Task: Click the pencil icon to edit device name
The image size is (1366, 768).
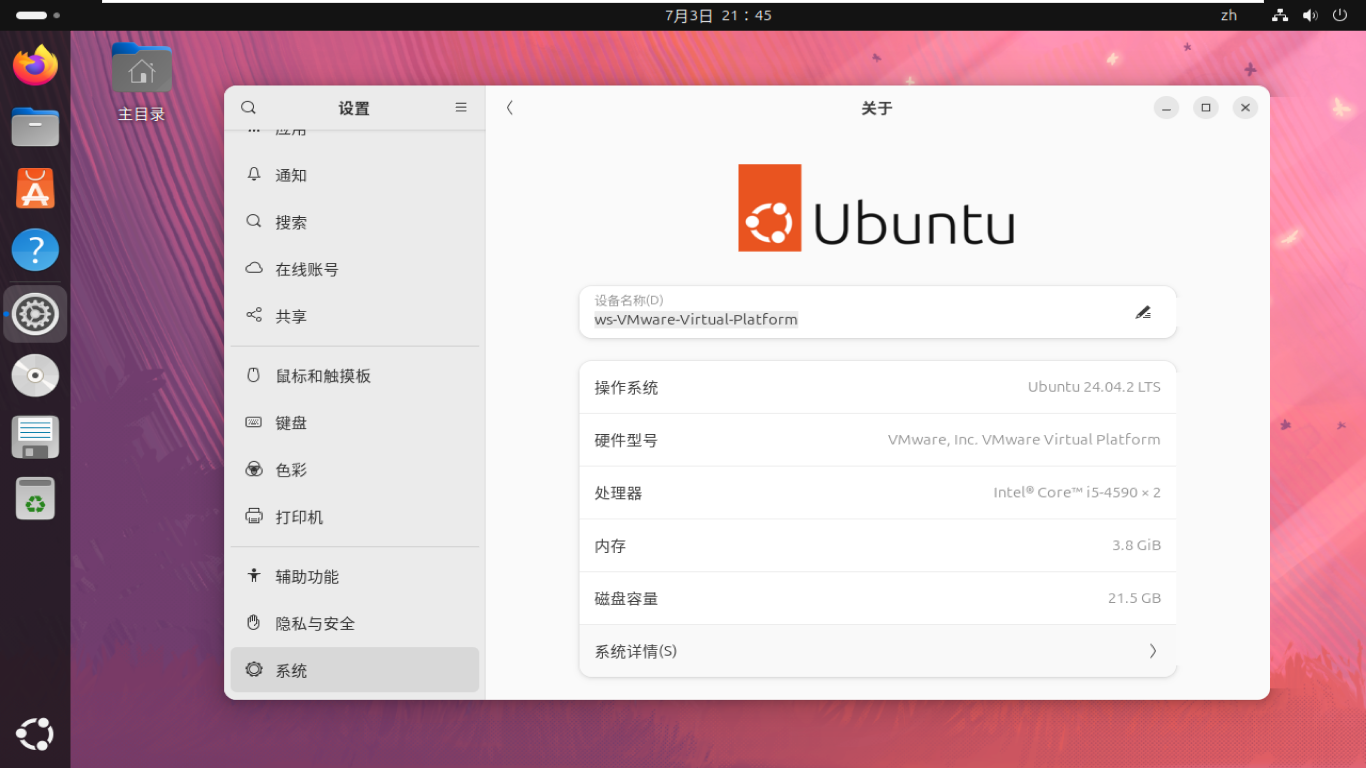Action: 1143,312
